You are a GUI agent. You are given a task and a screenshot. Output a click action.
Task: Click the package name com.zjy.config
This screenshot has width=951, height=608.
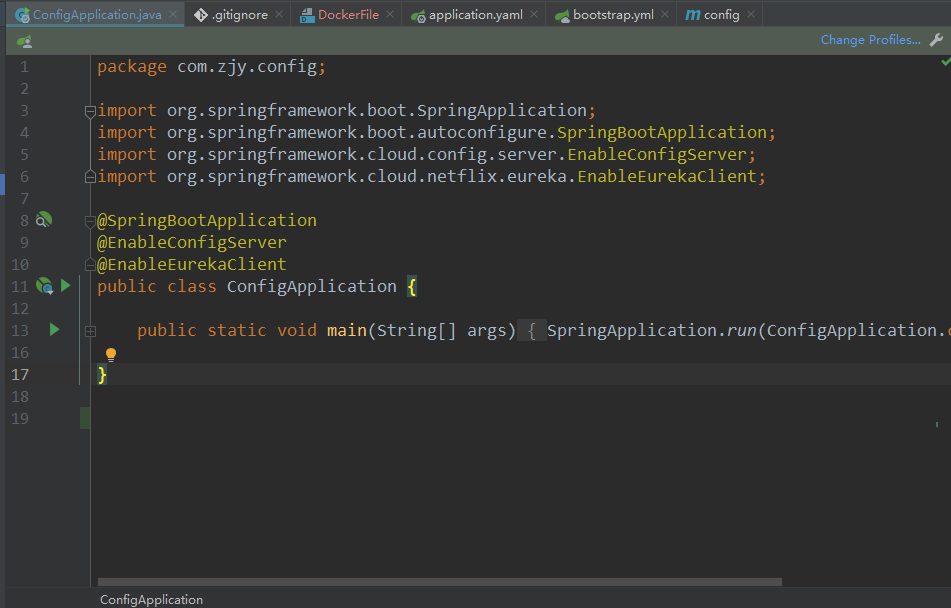[x=247, y=67]
